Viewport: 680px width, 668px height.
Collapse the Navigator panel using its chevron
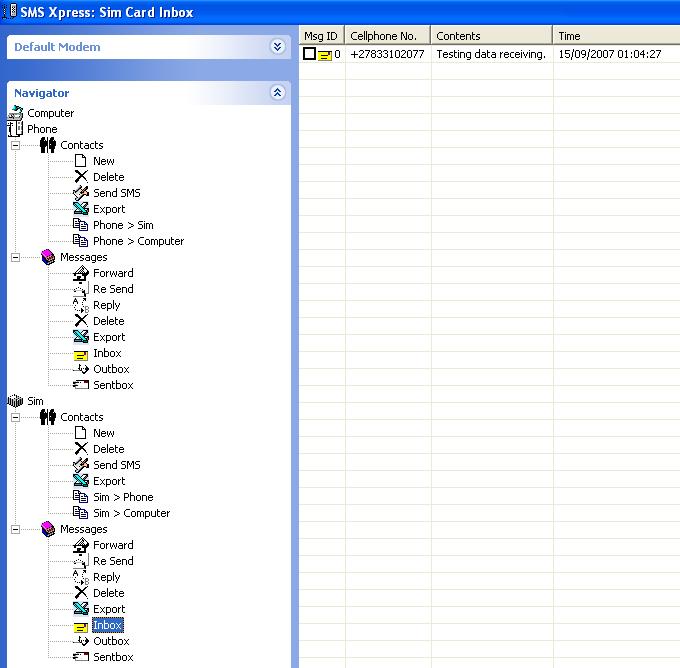click(277, 93)
